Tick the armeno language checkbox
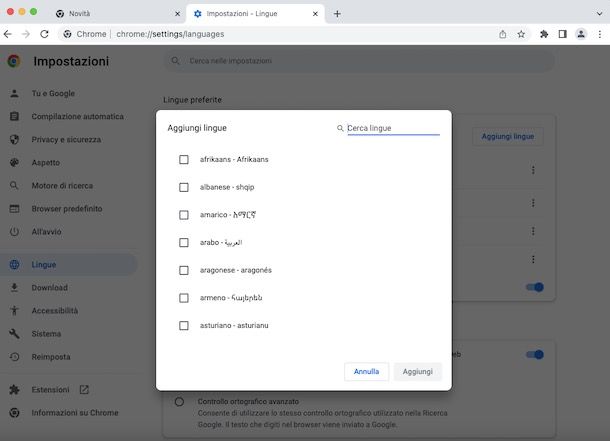The width and height of the screenshot is (610, 441). pos(184,298)
